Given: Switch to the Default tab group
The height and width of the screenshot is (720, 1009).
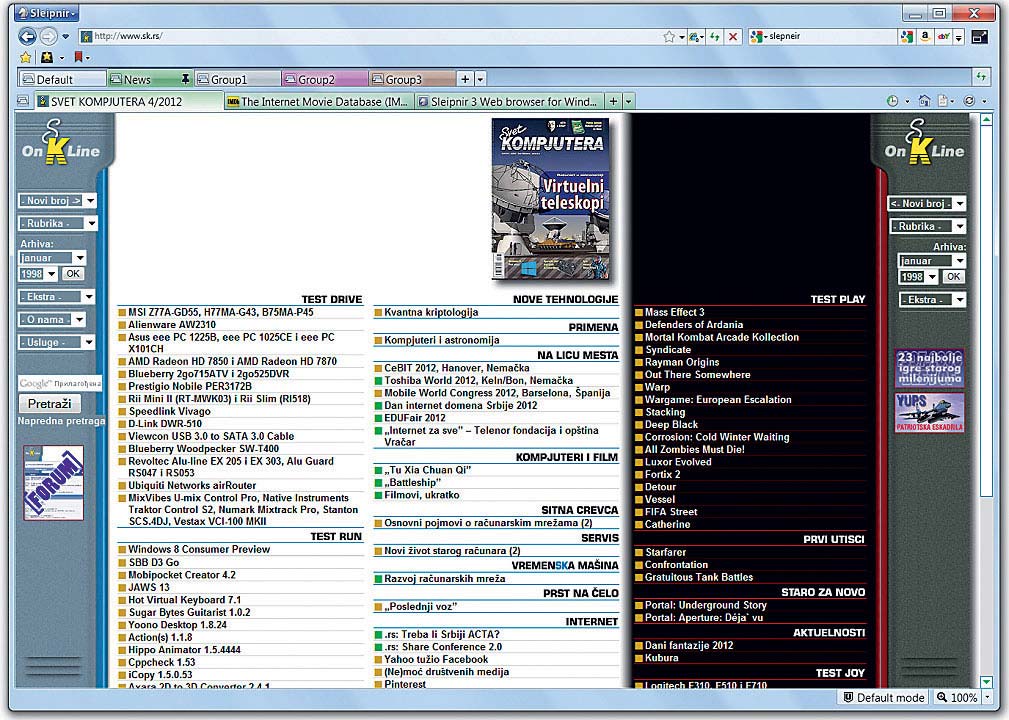Looking at the screenshot, I should coord(62,79).
